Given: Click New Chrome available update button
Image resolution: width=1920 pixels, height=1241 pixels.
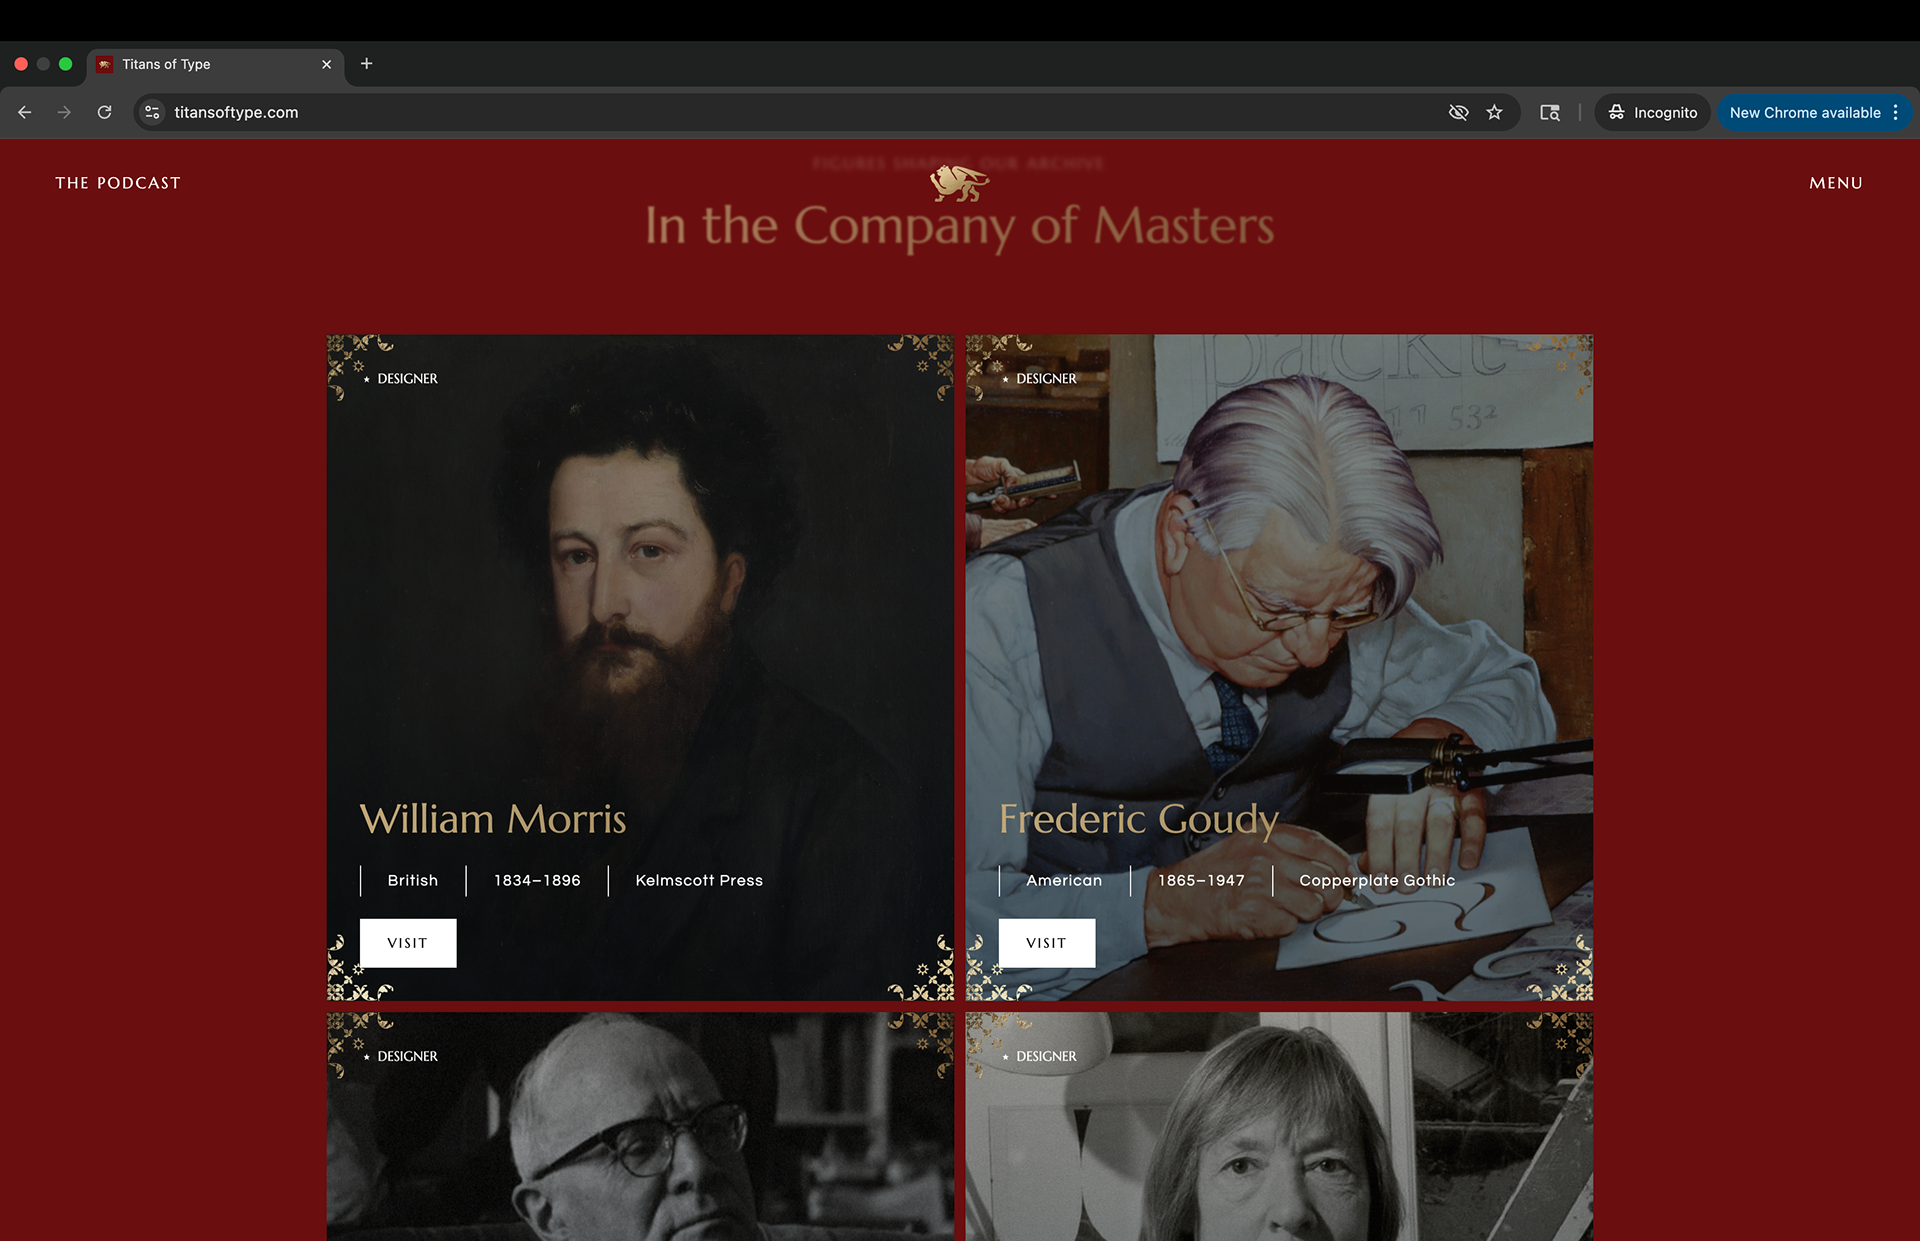Looking at the screenshot, I should 1804,112.
